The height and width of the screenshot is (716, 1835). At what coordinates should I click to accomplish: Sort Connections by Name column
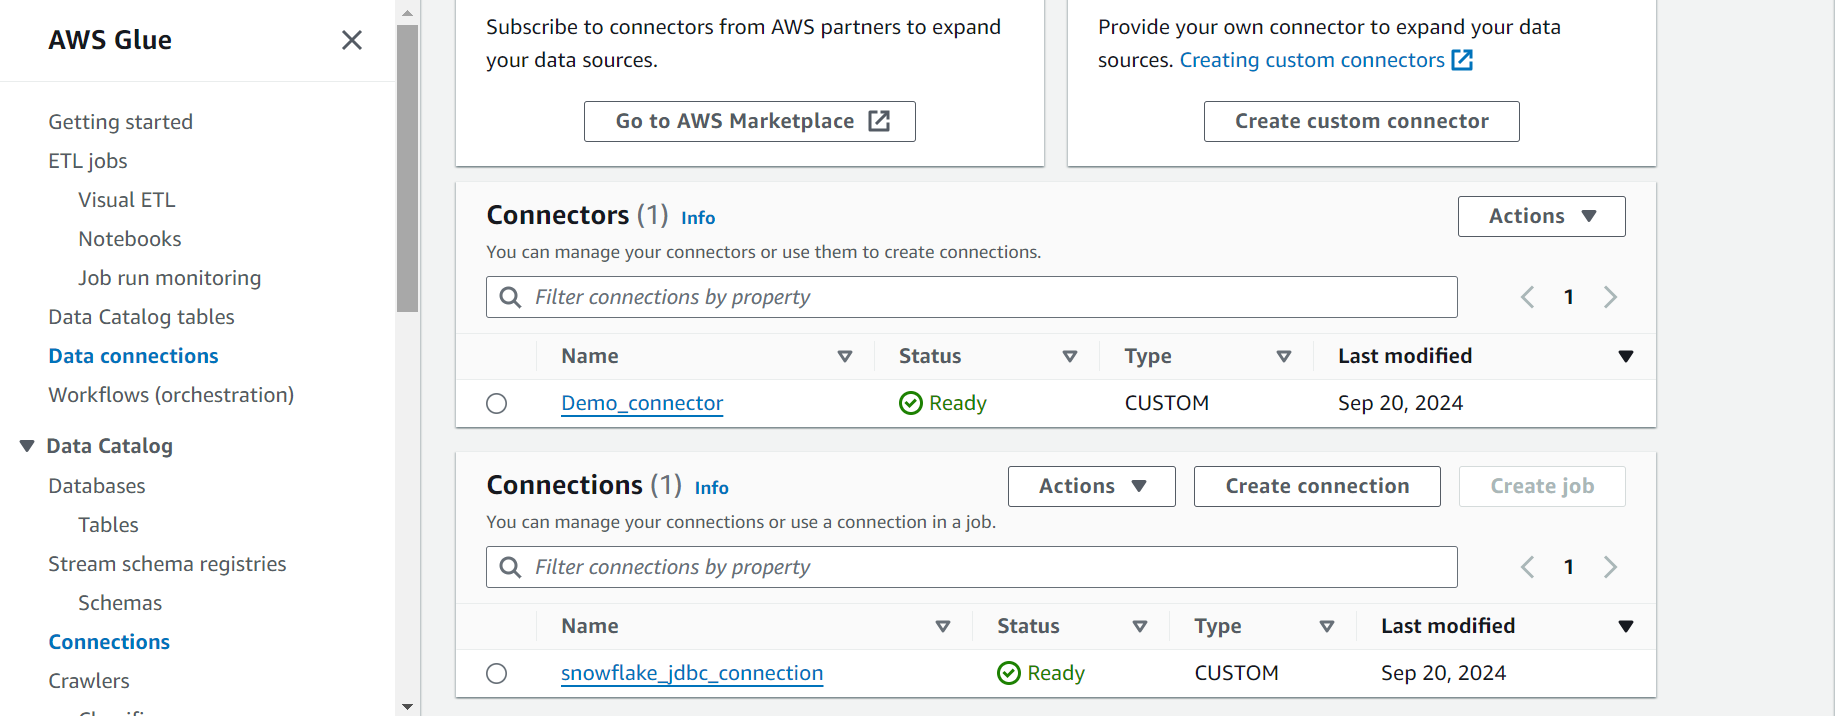tap(943, 626)
